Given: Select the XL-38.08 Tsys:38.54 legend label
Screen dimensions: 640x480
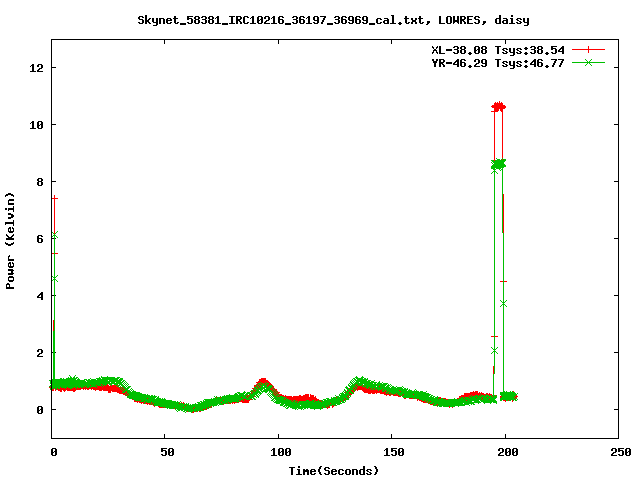Looking at the screenshot, I should [498, 50].
